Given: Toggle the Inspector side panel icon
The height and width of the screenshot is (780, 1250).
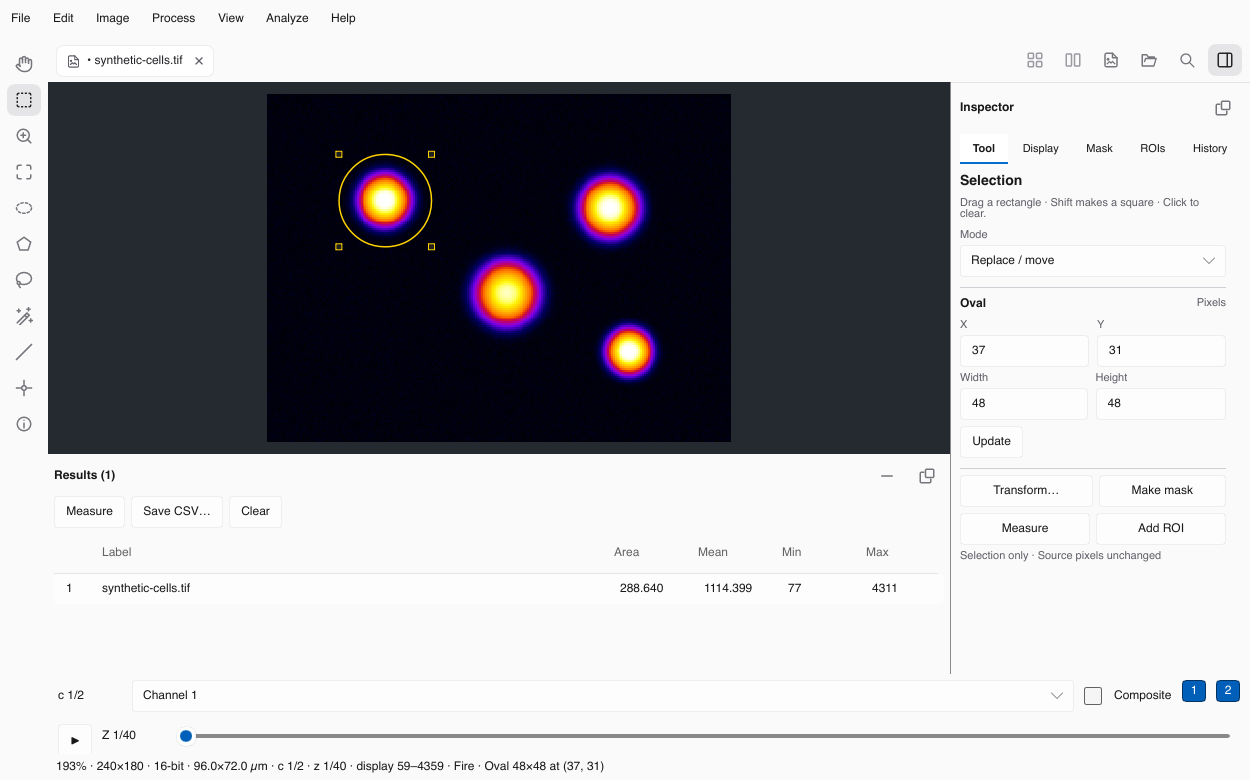Looking at the screenshot, I should [x=1225, y=60].
